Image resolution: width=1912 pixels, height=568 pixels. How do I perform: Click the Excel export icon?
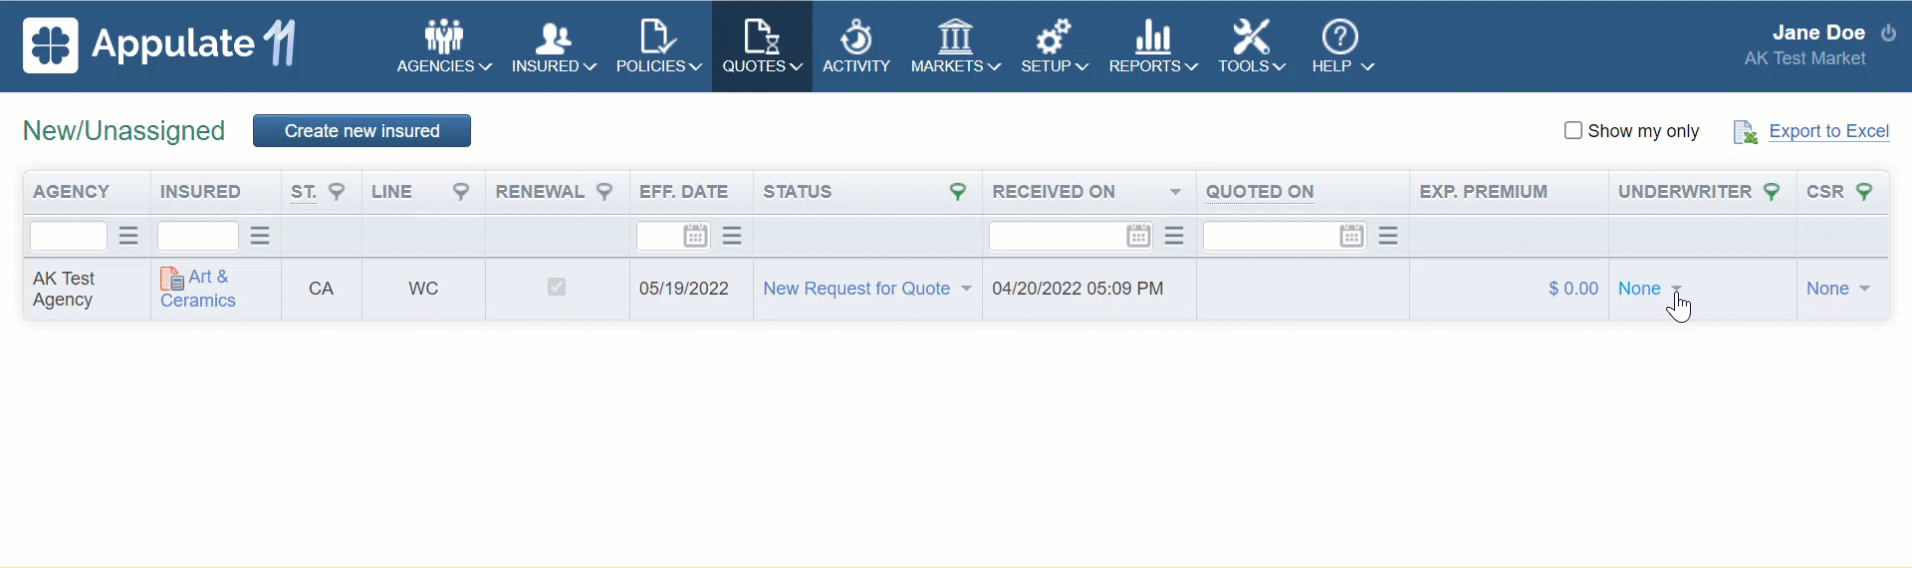[x=1745, y=132]
